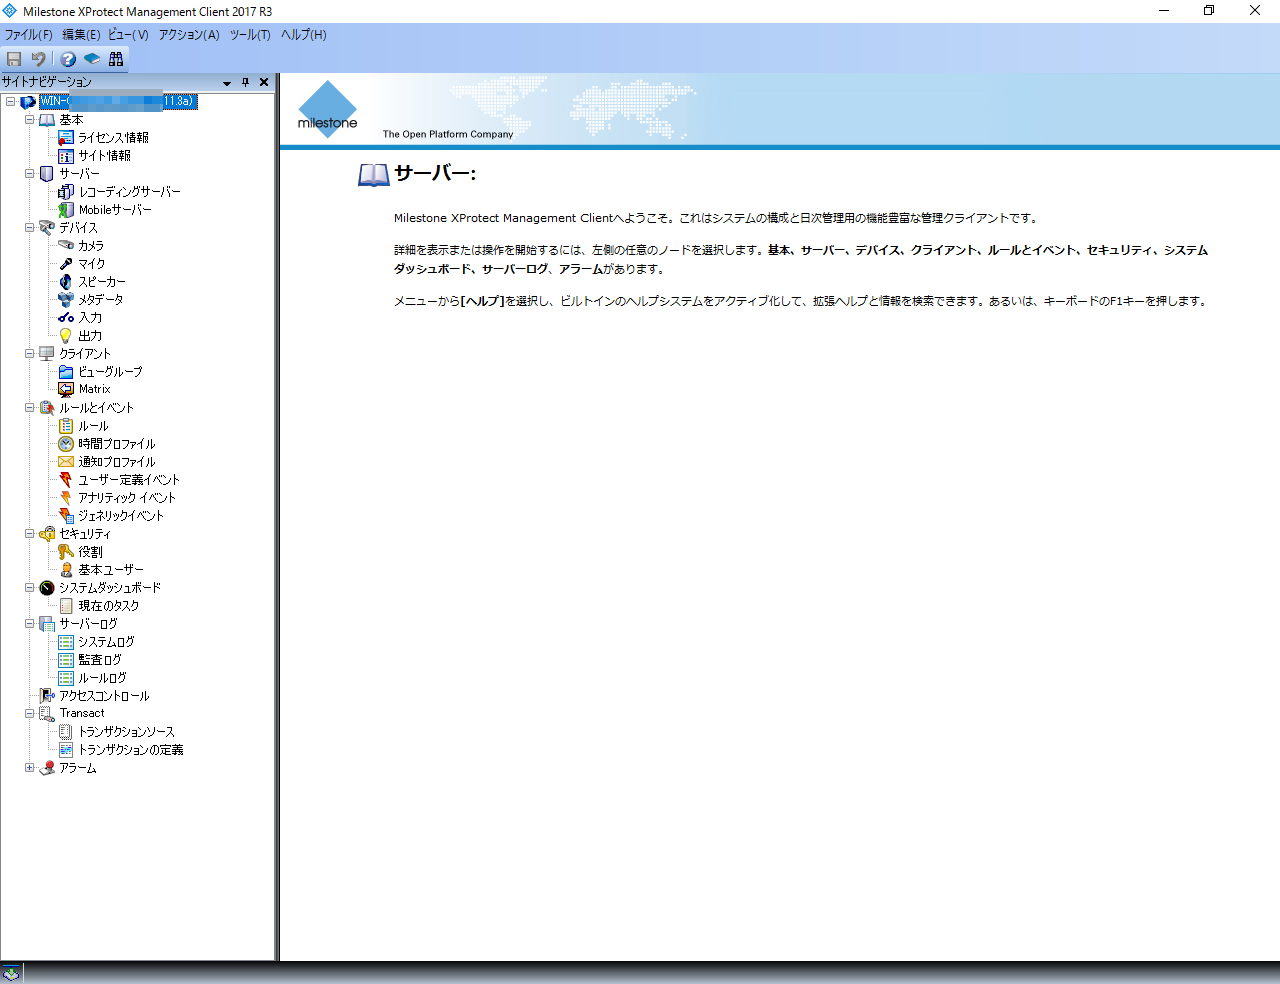Select the アナリティック イベント icon
The width and height of the screenshot is (1280, 984).
tap(66, 497)
